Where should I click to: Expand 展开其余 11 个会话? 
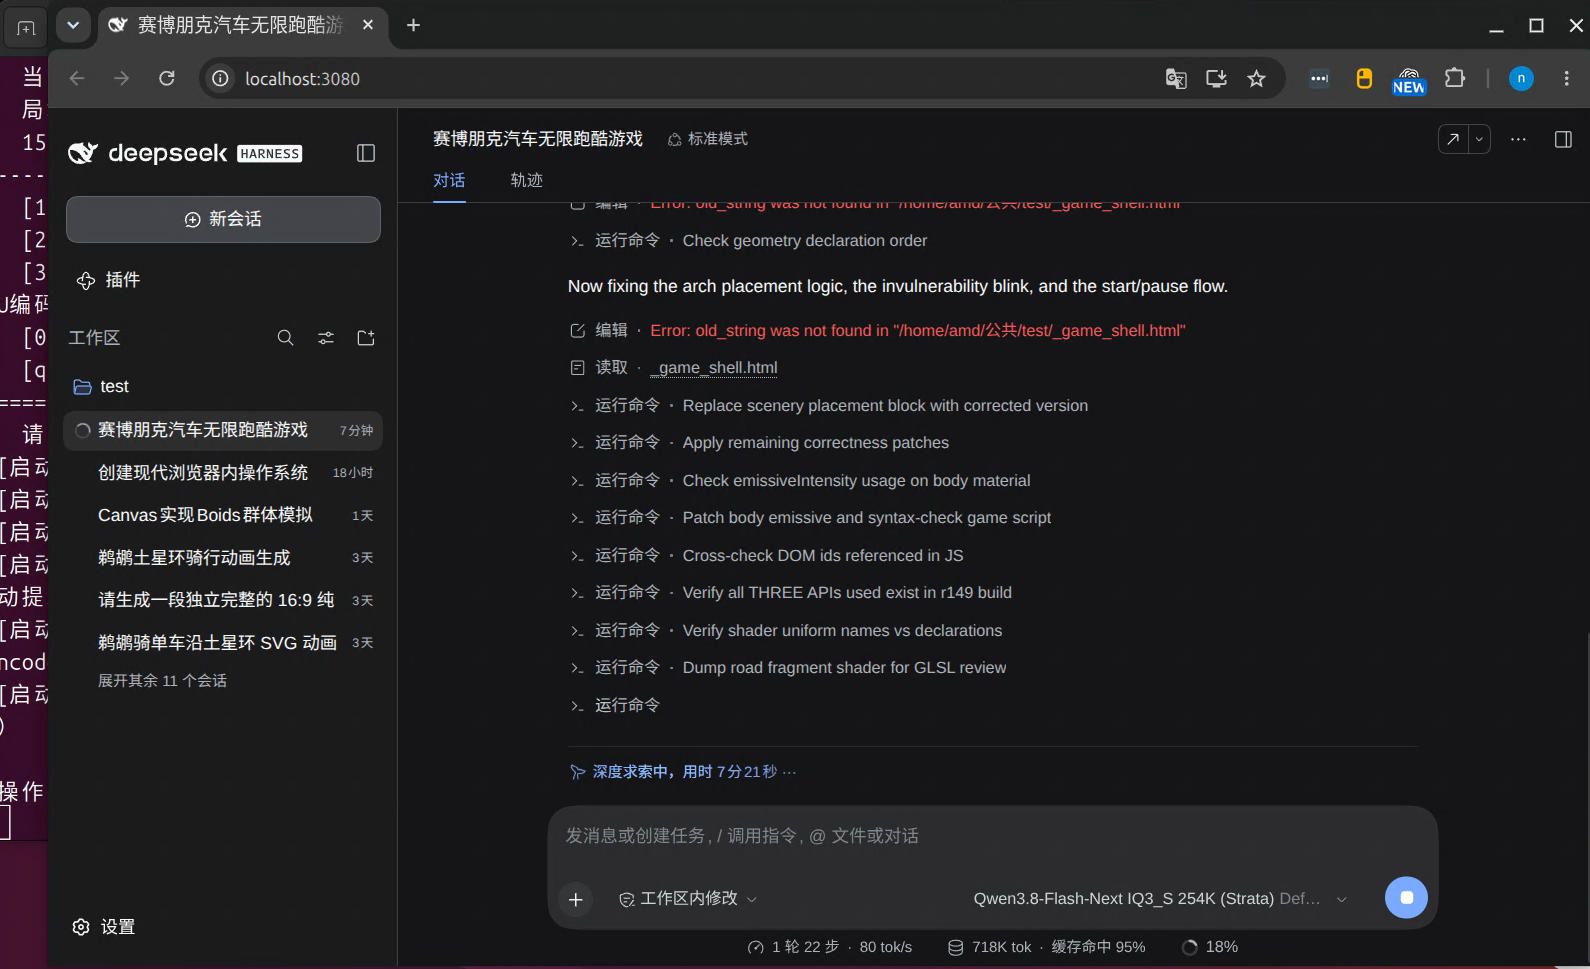(x=162, y=680)
